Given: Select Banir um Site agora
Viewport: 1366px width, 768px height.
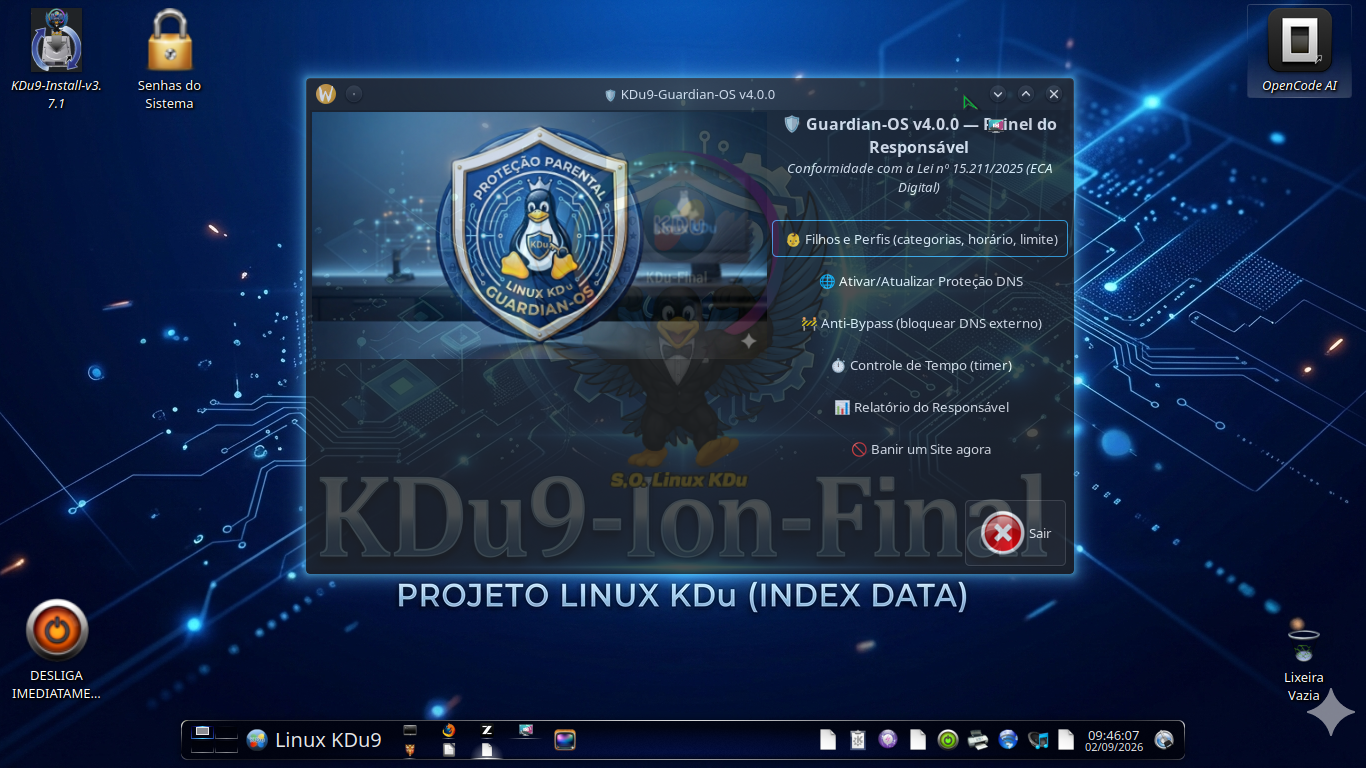Looking at the screenshot, I should coord(920,449).
